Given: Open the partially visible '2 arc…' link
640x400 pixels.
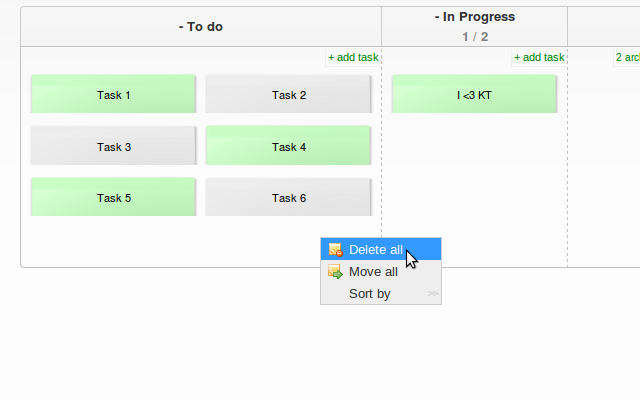Looking at the screenshot, I should (627, 58).
